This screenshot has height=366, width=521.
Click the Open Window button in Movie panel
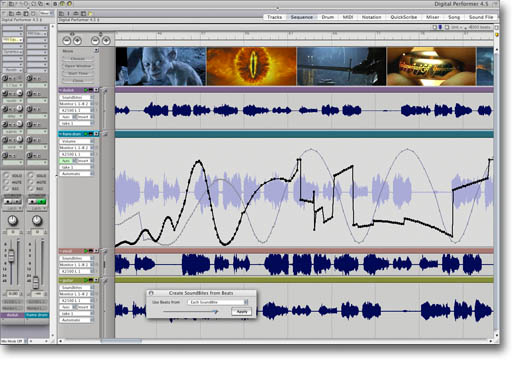(x=78, y=66)
